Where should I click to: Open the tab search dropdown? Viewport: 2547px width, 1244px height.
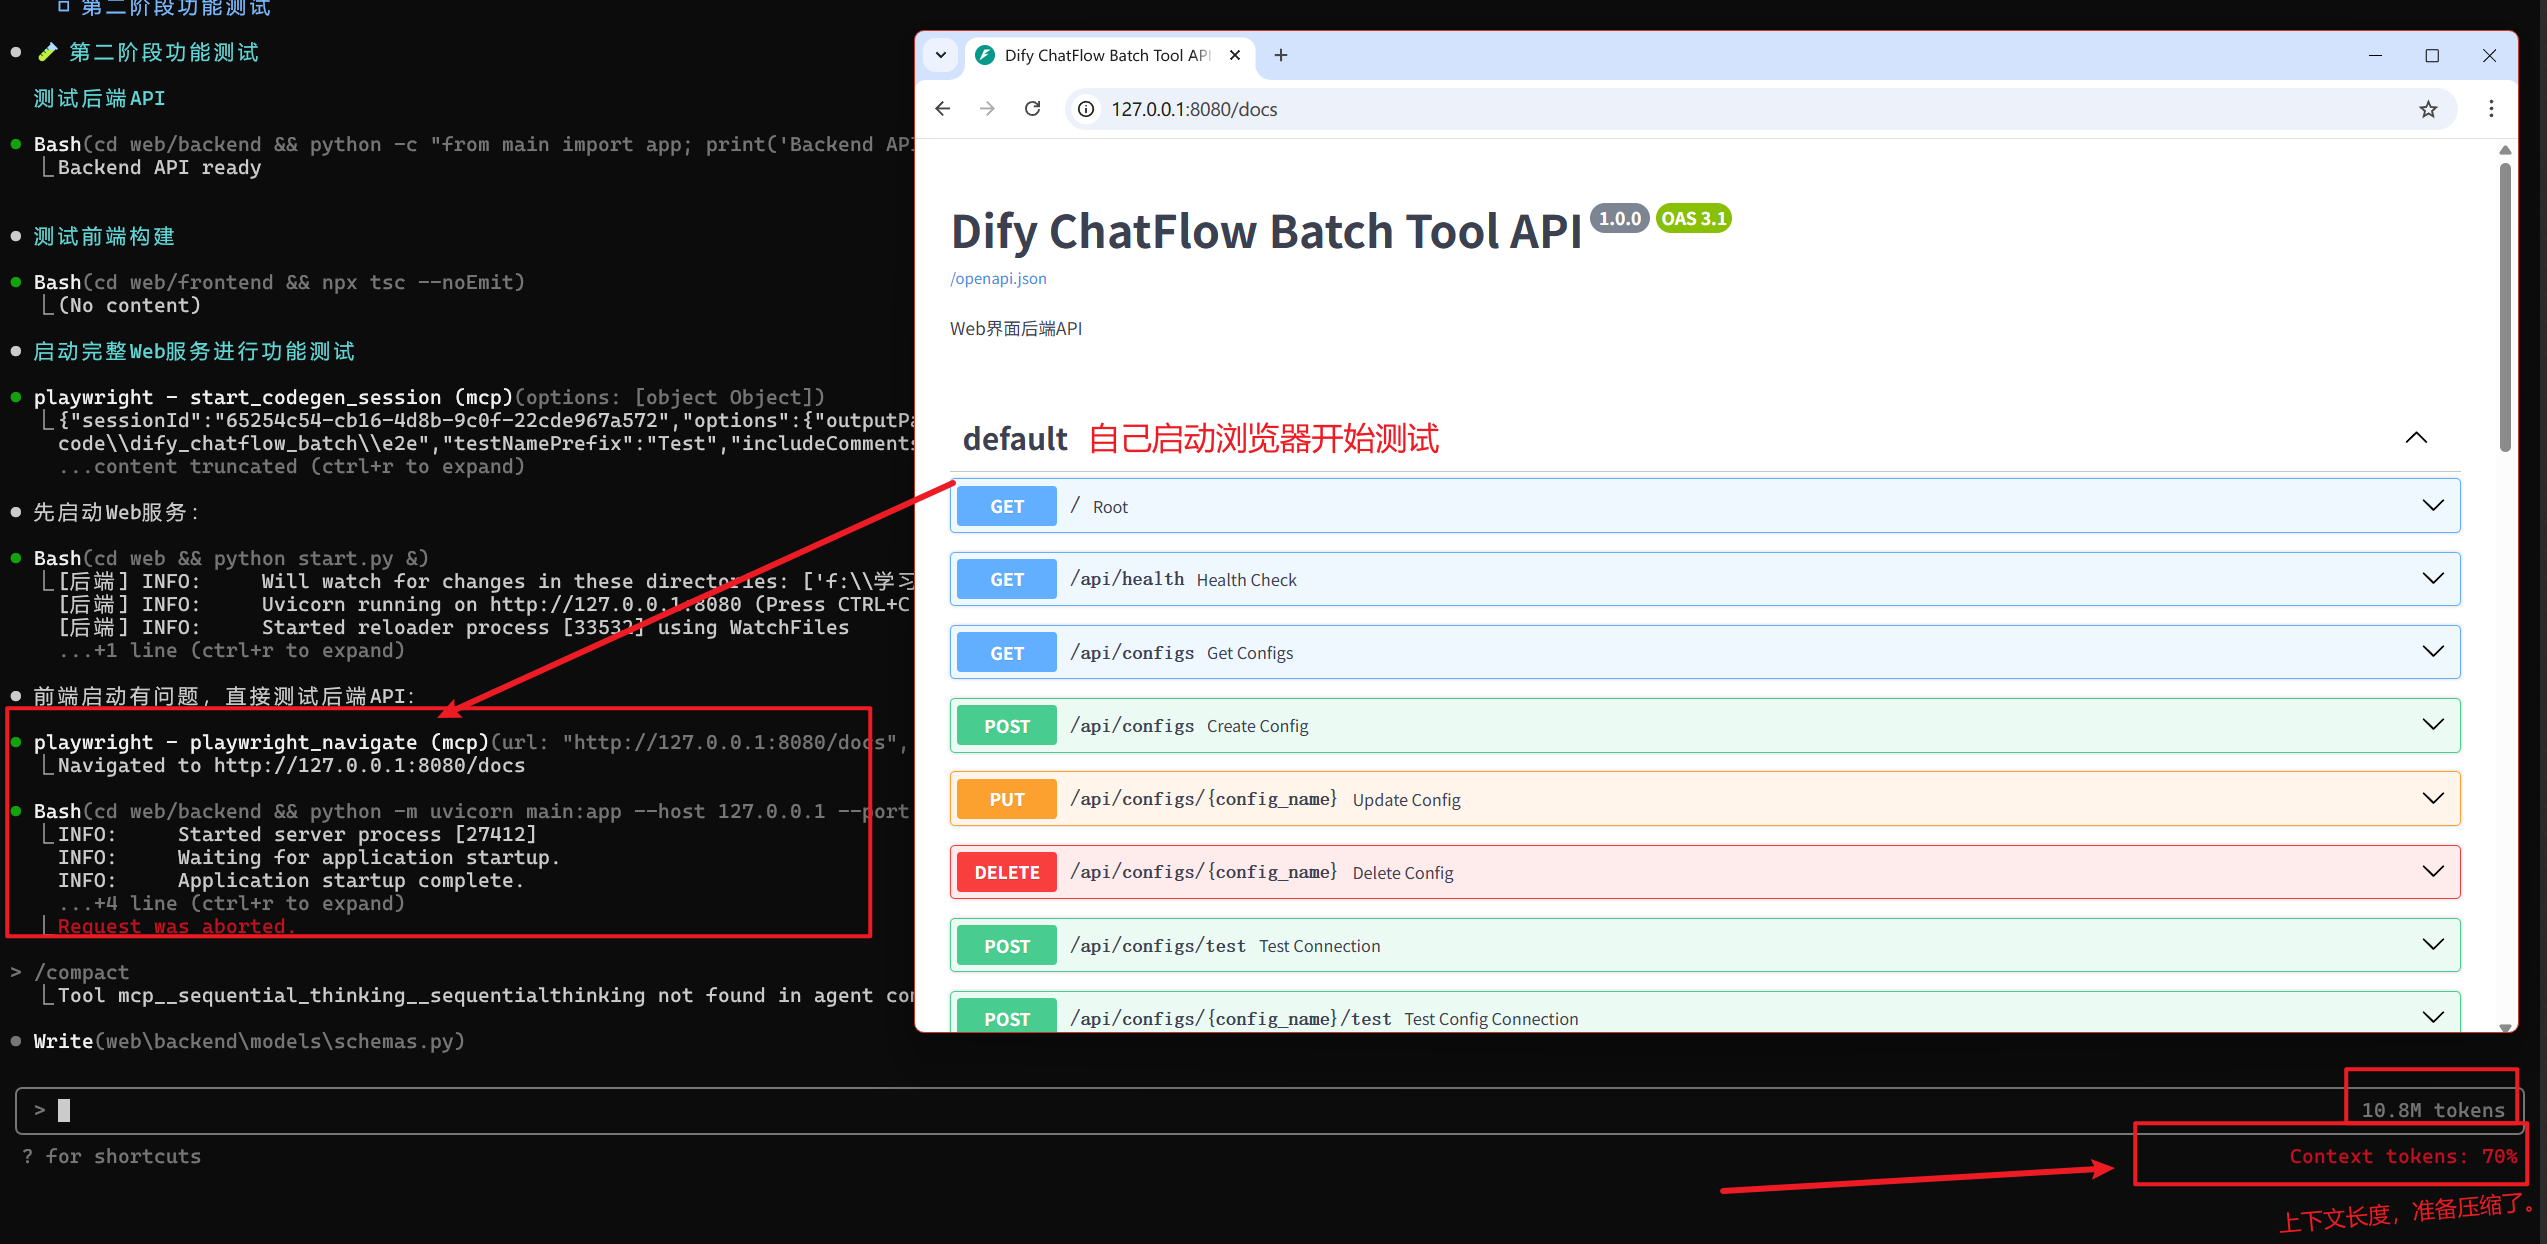coord(941,55)
